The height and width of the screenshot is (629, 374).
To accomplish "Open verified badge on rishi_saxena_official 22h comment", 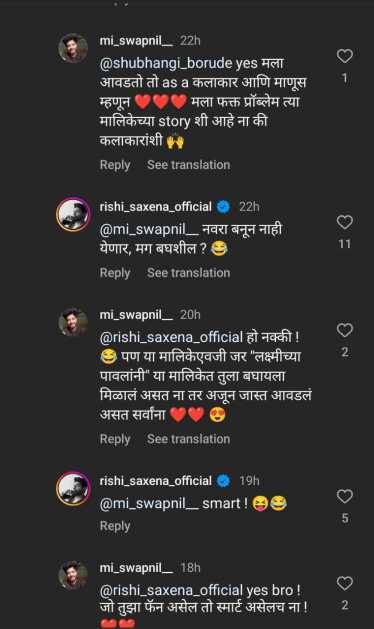I will (x=224, y=207).
